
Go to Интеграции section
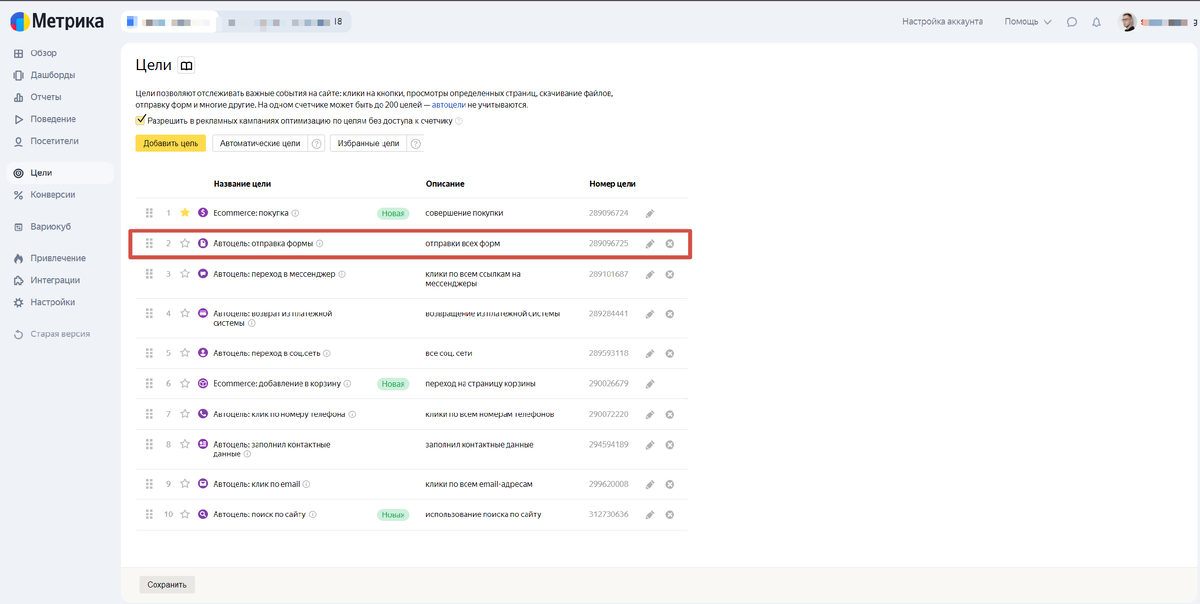55,280
